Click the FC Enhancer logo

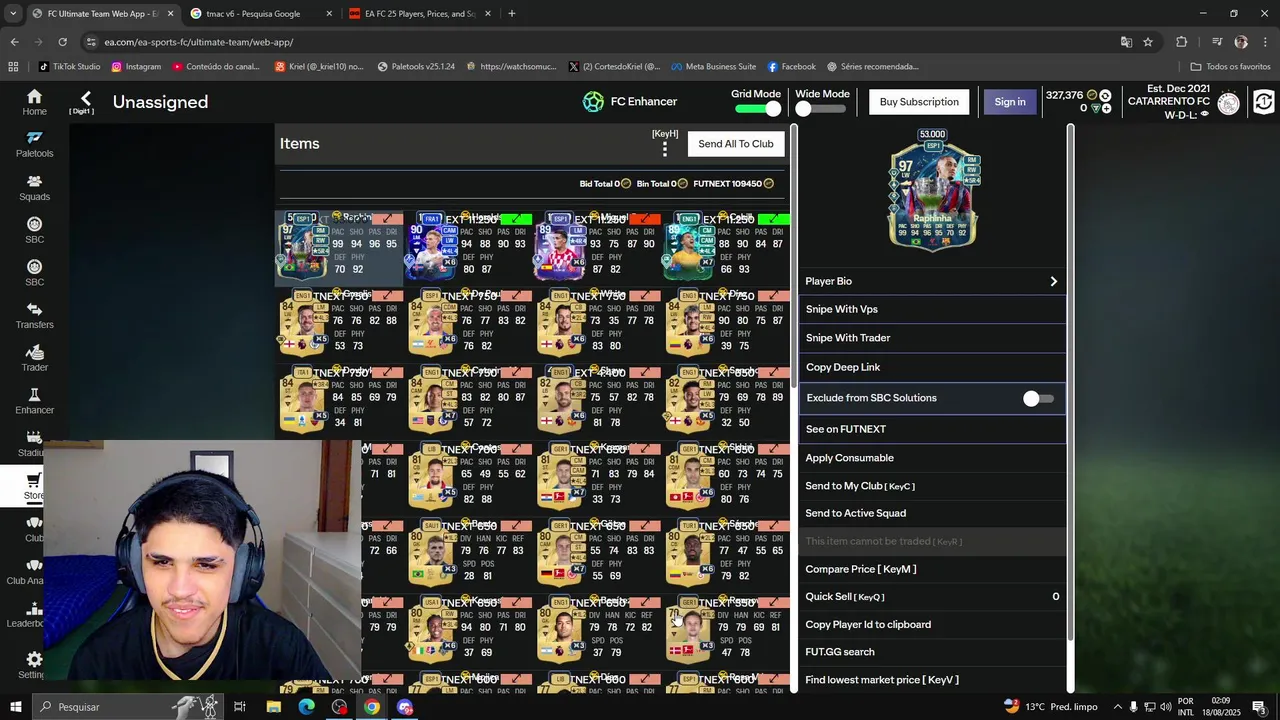(x=594, y=101)
